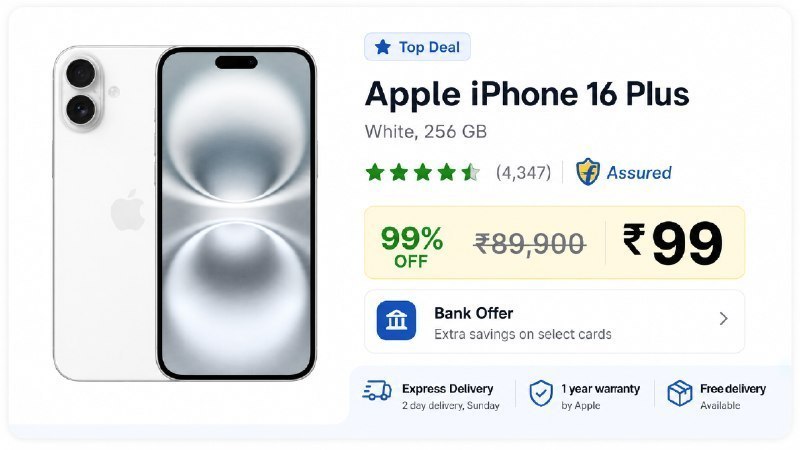Image resolution: width=800 pixels, height=450 pixels.
Task: Click the struck-through ₹89,900 original price
Action: (x=530, y=243)
